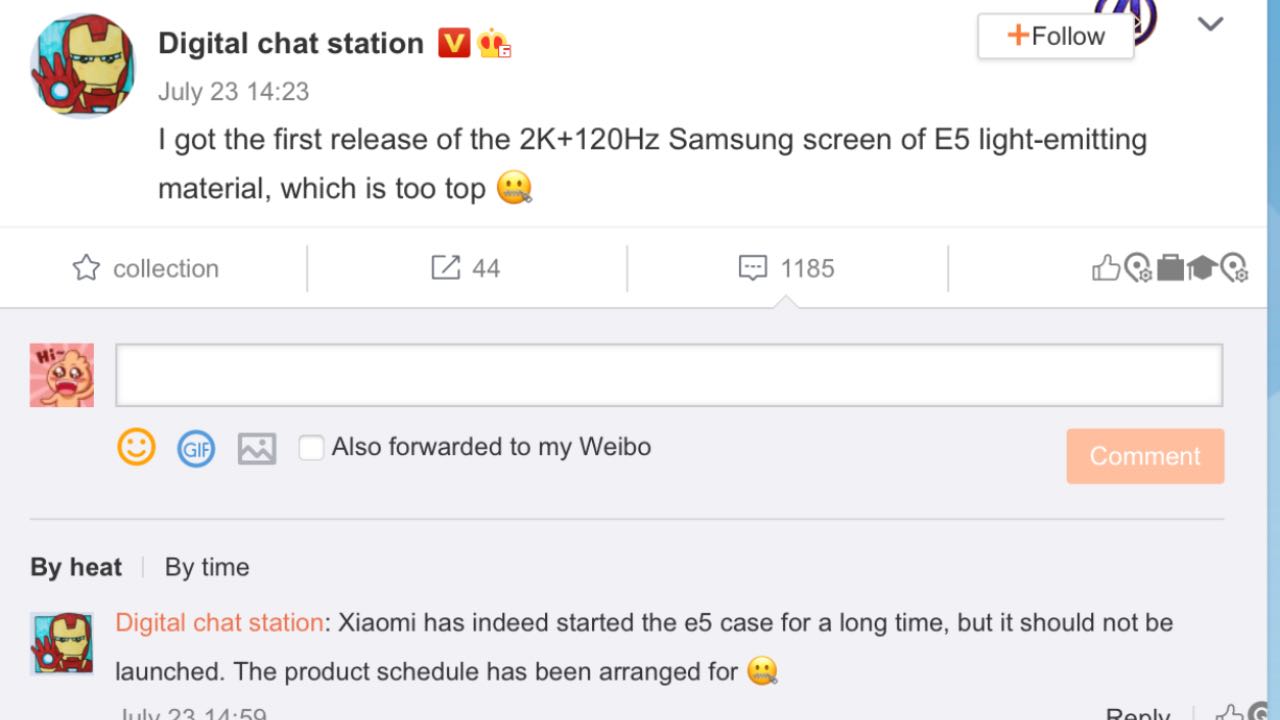
Task: Sort comments By time
Action: 207,567
